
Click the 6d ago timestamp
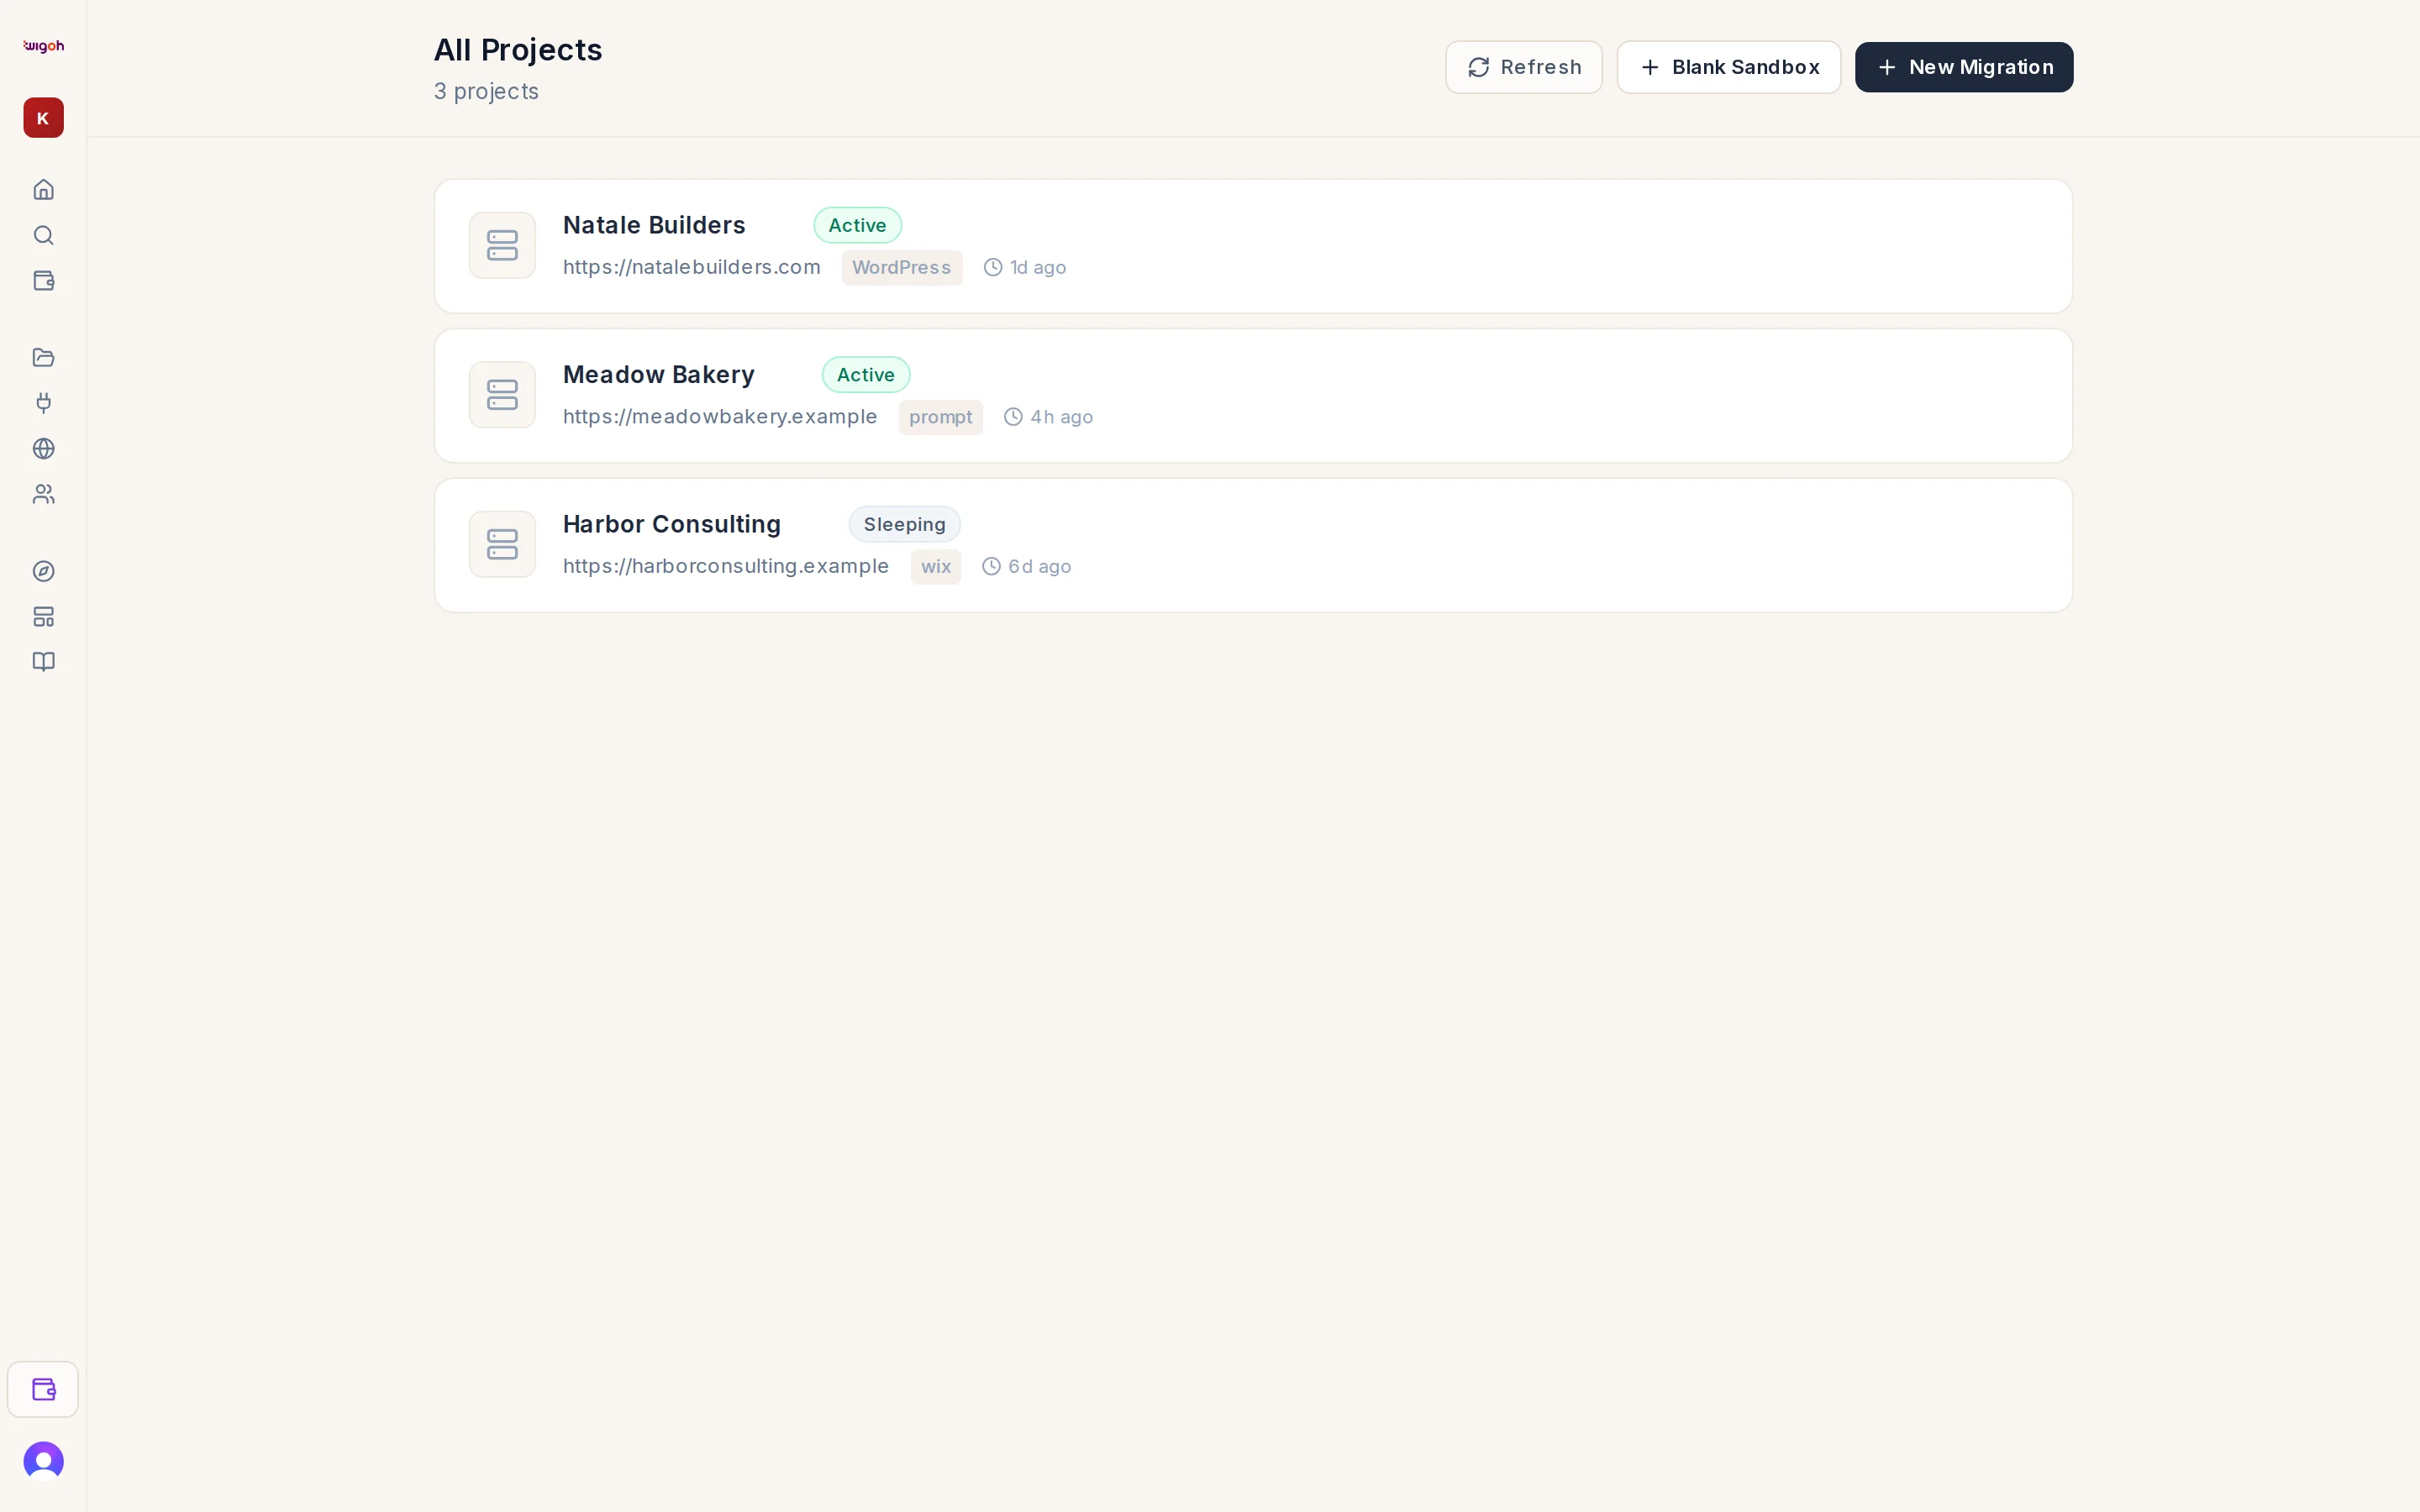pyautogui.click(x=1026, y=566)
